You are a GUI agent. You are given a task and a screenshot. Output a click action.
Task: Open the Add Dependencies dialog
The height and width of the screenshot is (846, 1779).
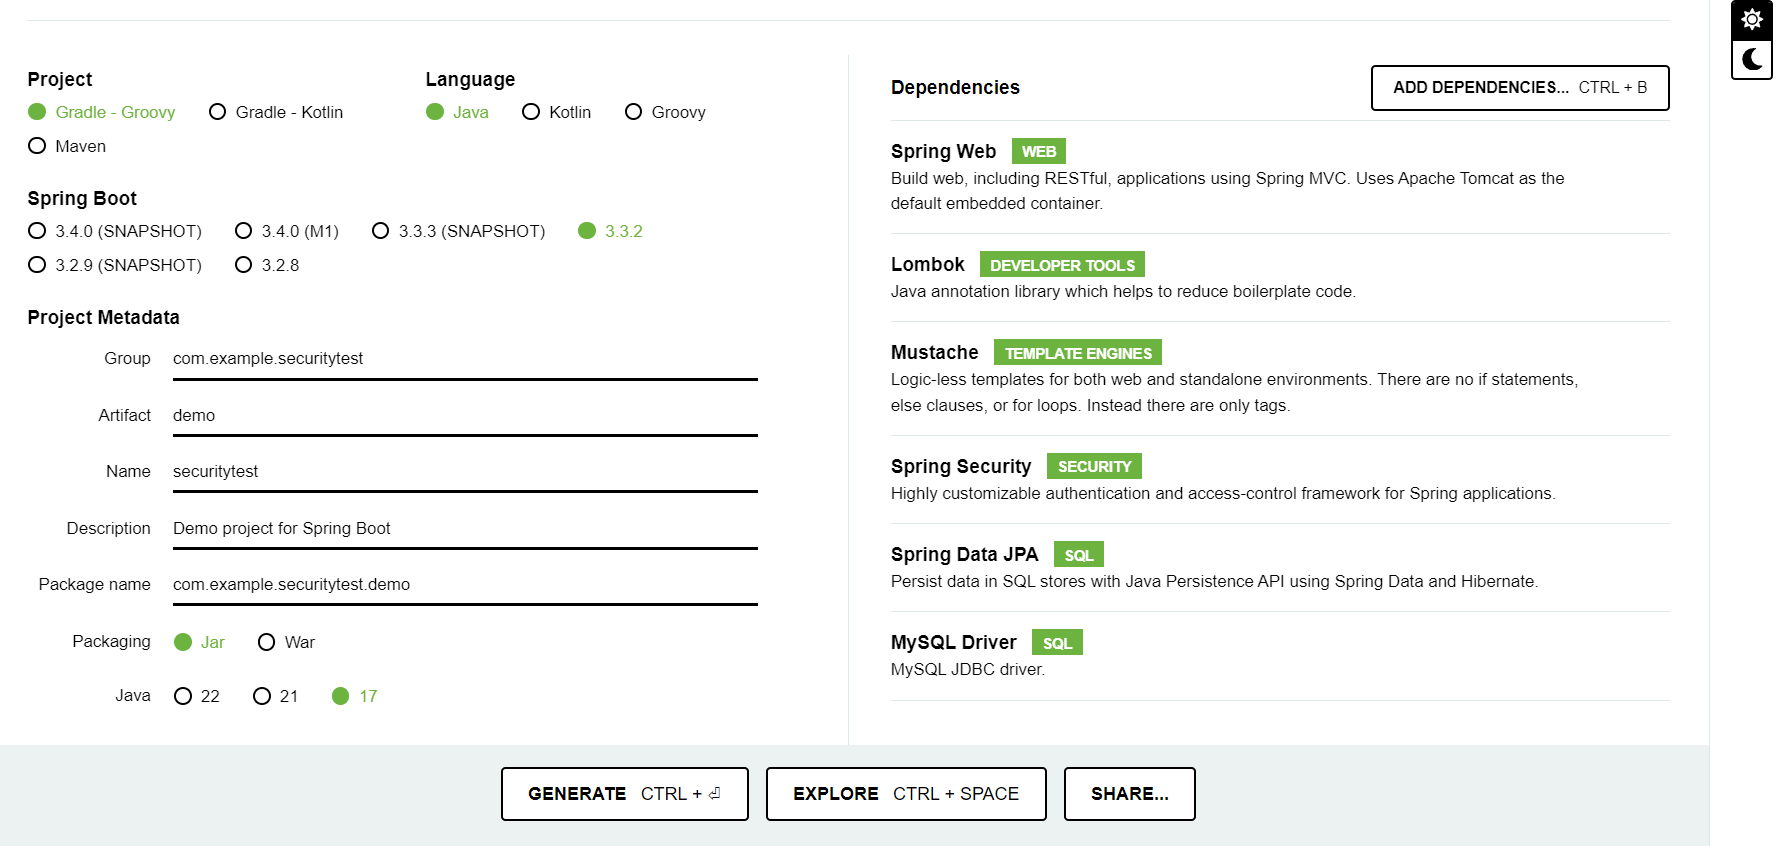[x=1520, y=88]
